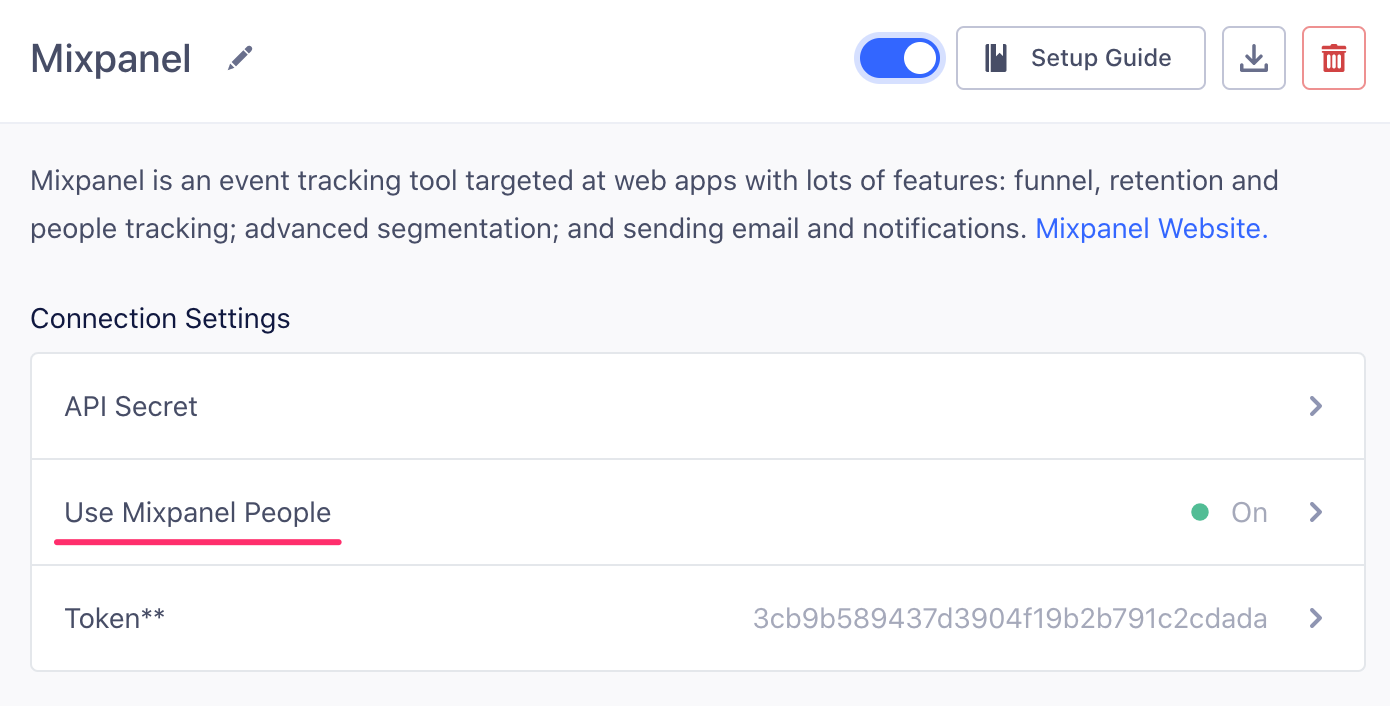Toggle the Use Mixpanel People setting
This screenshot has width=1390, height=706.
click(197, 512)
